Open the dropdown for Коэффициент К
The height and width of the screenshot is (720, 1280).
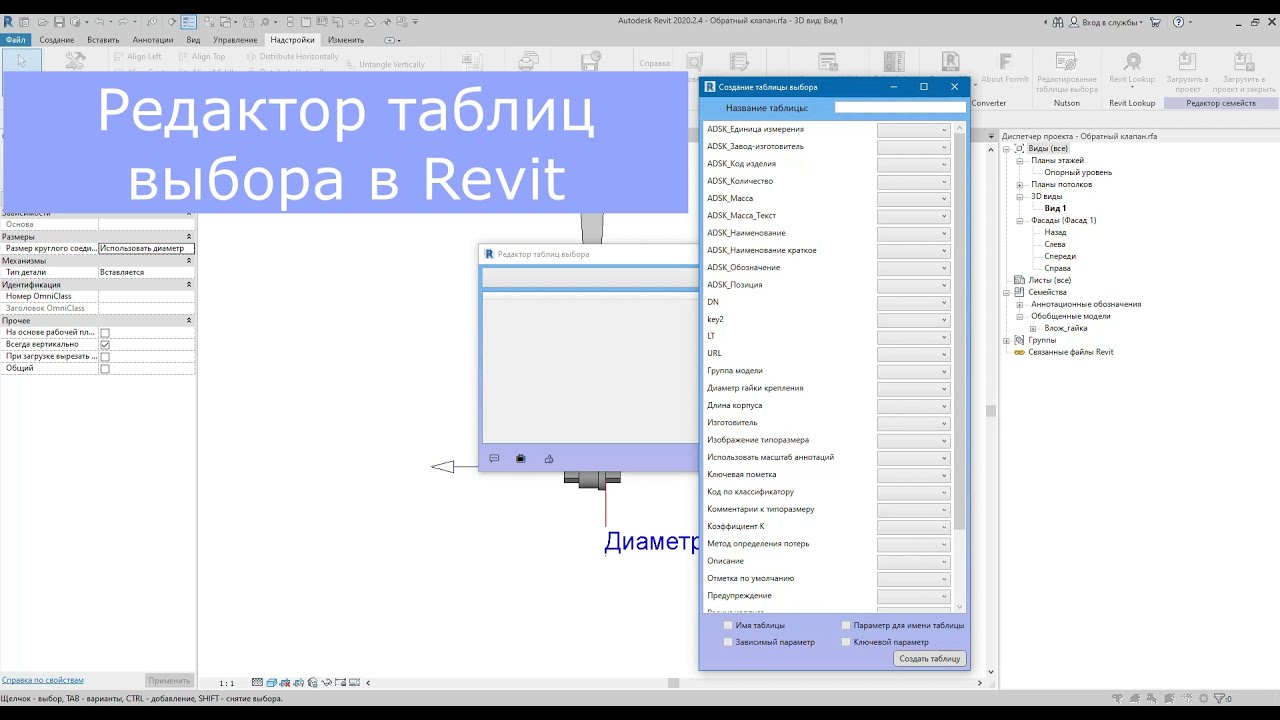[x=913, y=527]
